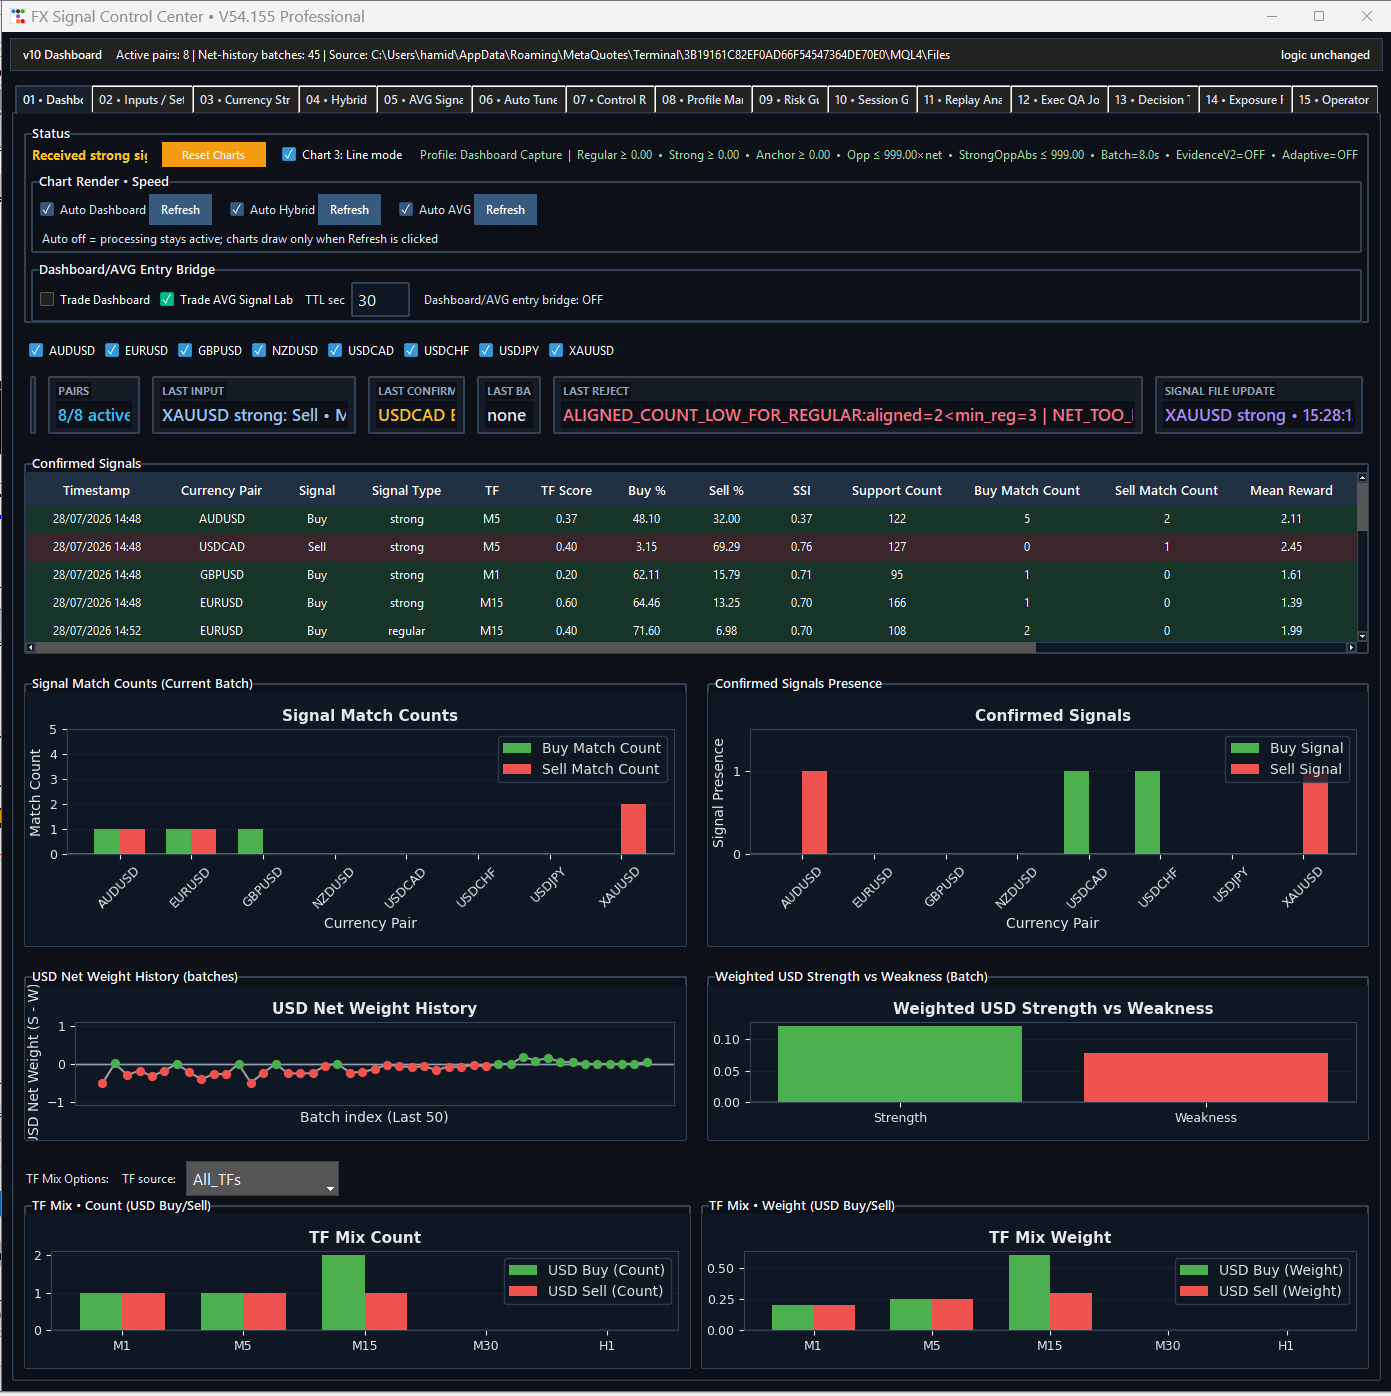
Task: Click the Reset Charts button
Action: [213, 155]
